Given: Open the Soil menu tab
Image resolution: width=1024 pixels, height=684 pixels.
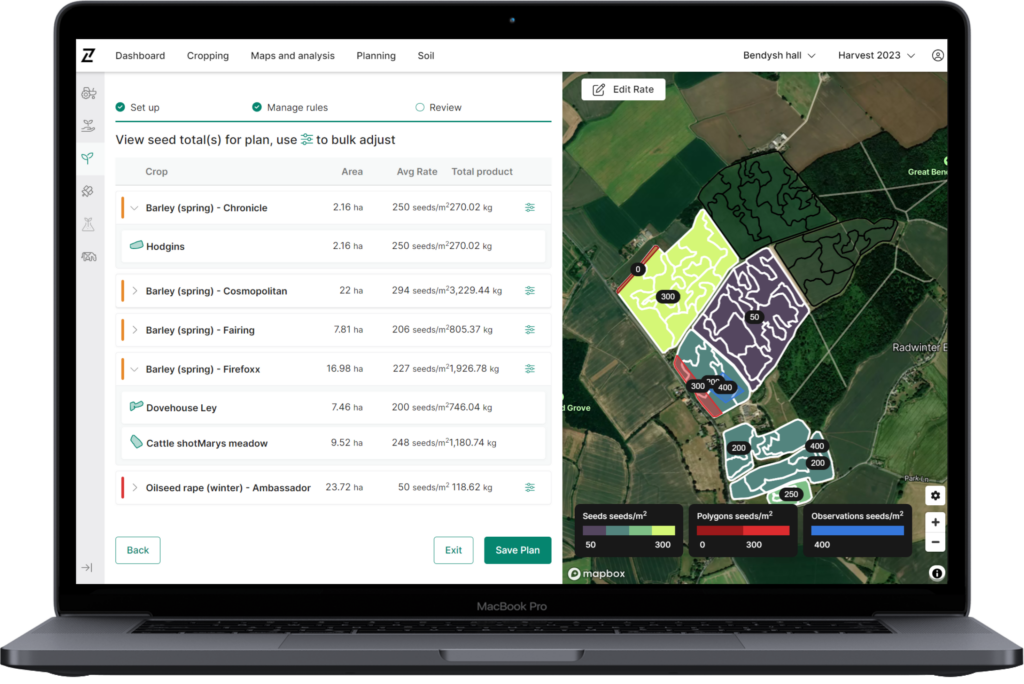Looking at the screenshot, I should click(425, 56).
